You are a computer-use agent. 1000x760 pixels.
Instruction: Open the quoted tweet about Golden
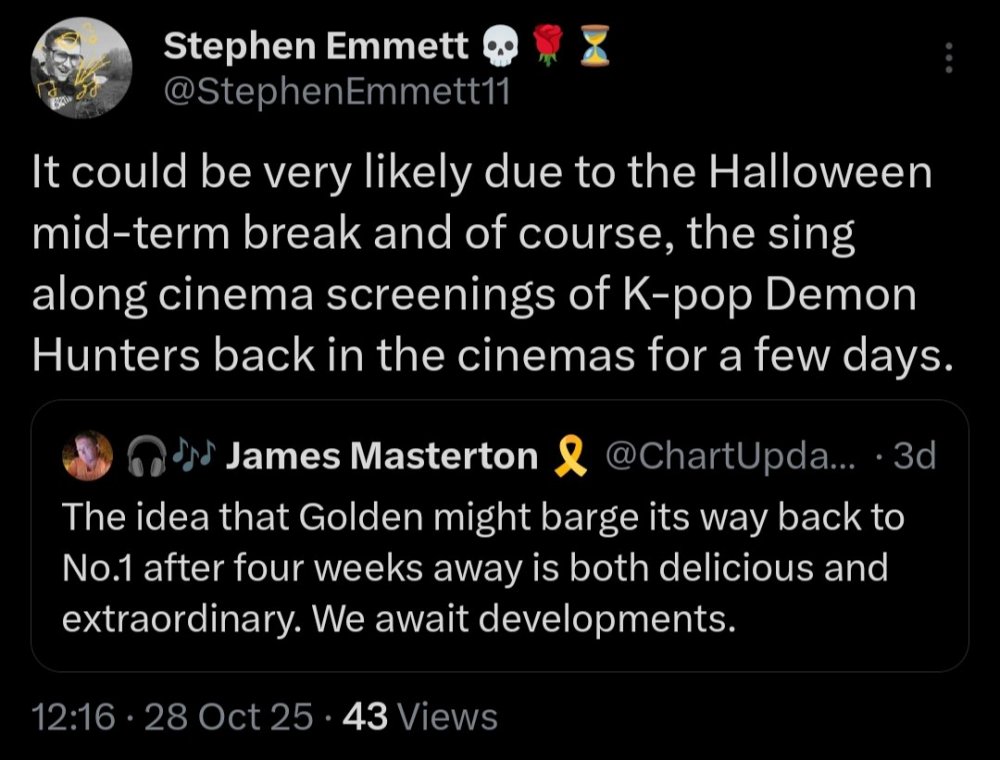coord(482,568)
